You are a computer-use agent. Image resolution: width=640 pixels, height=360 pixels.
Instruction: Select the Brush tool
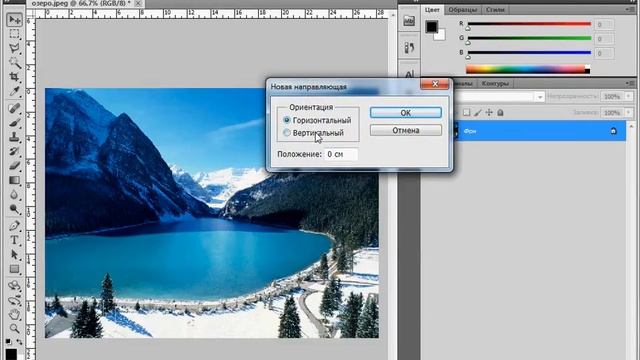click(x=14, y=122)
